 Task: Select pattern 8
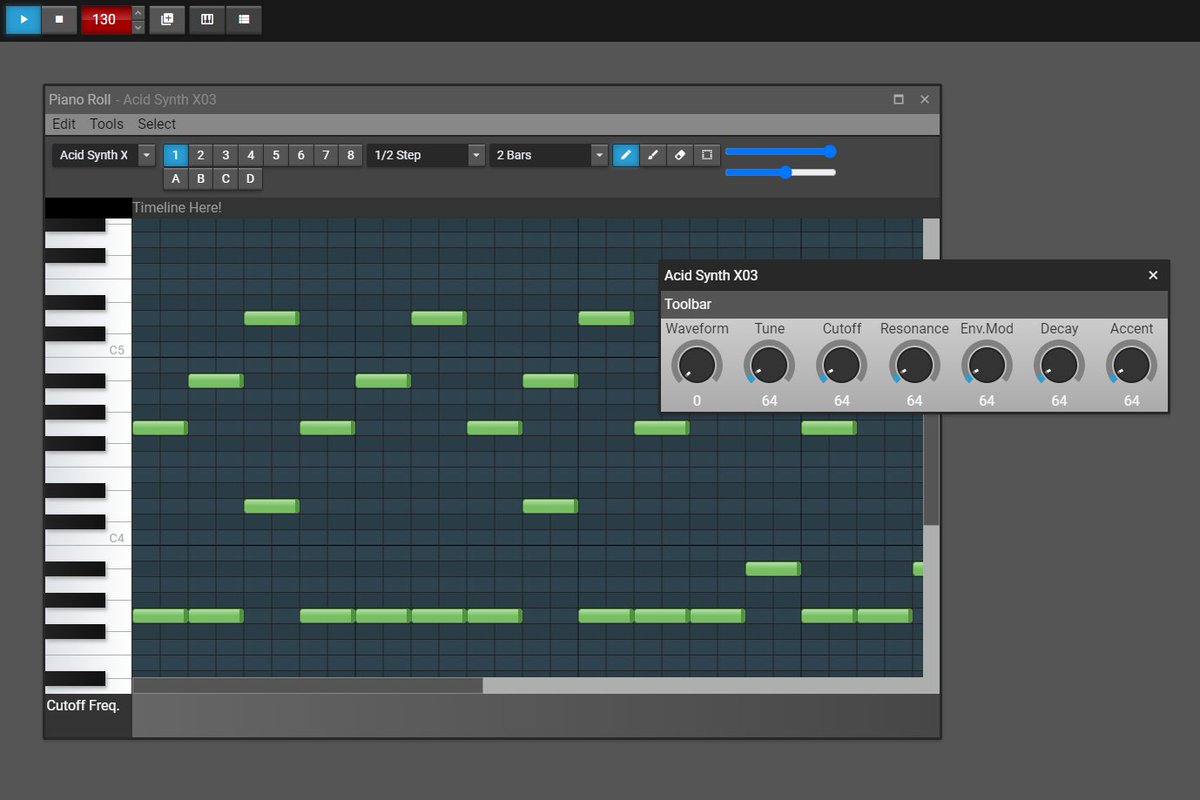(x=350, y=155)
